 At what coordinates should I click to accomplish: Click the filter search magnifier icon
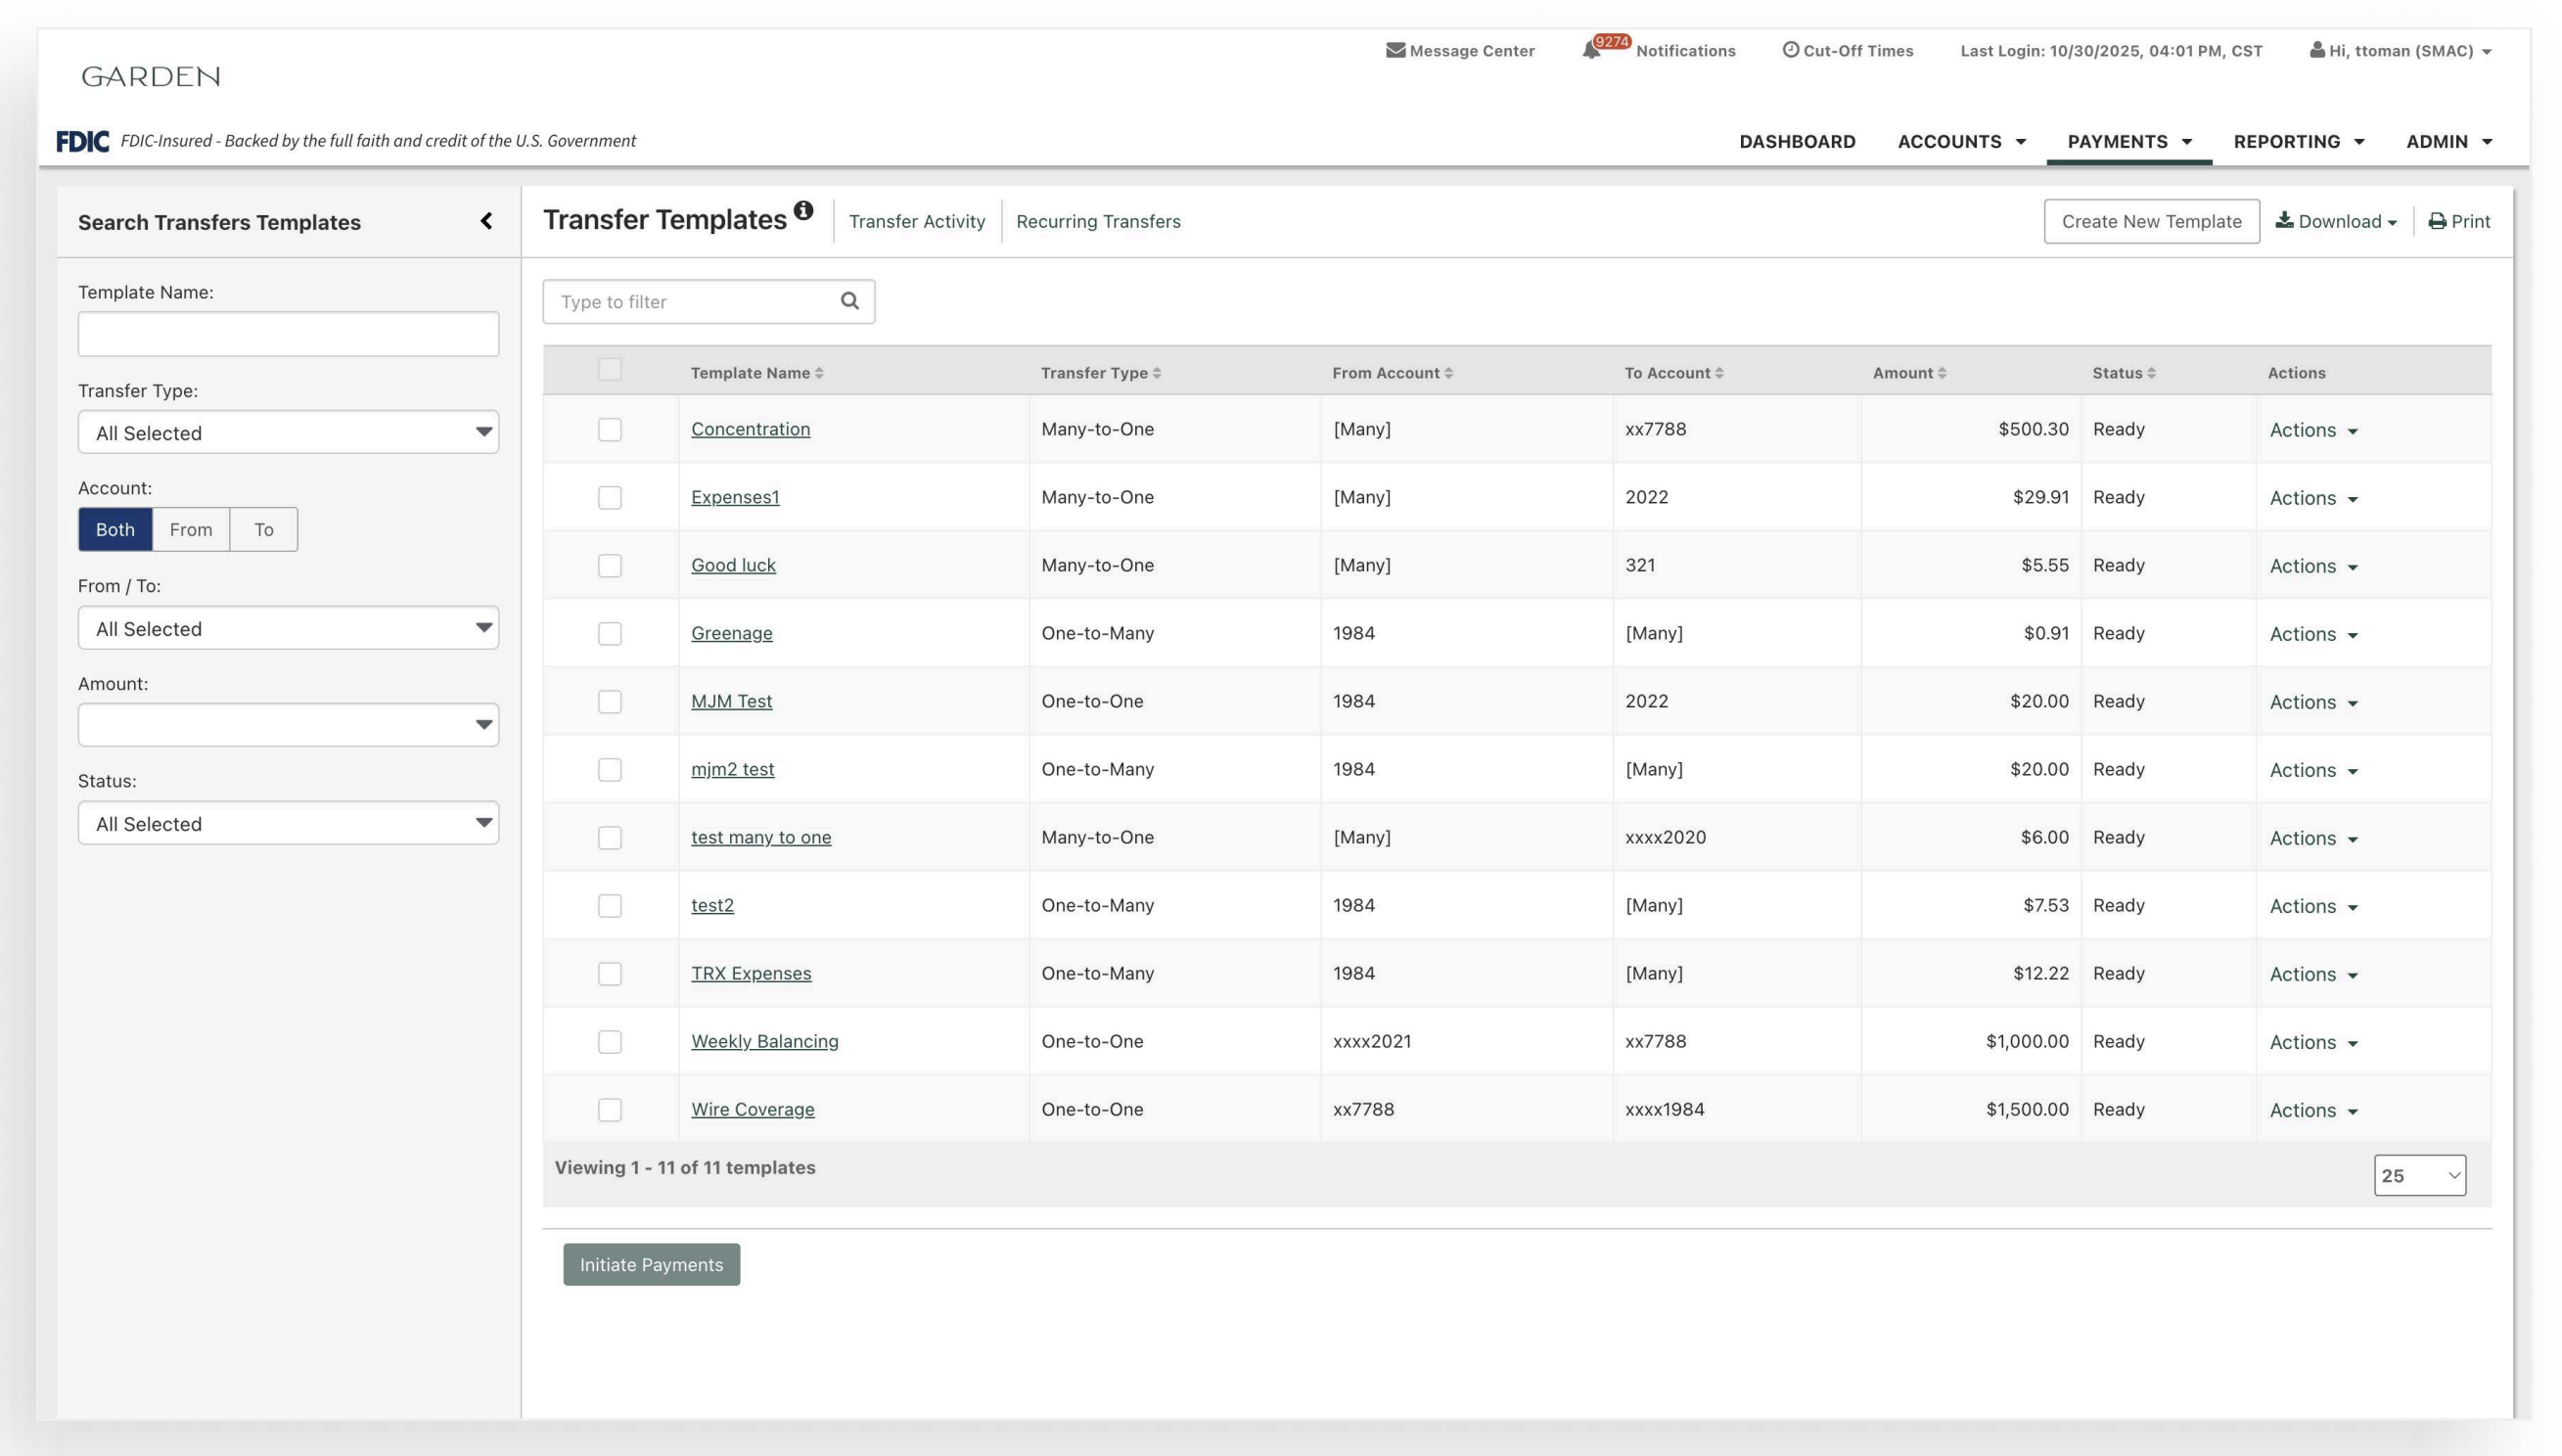[x=850, y=301]
